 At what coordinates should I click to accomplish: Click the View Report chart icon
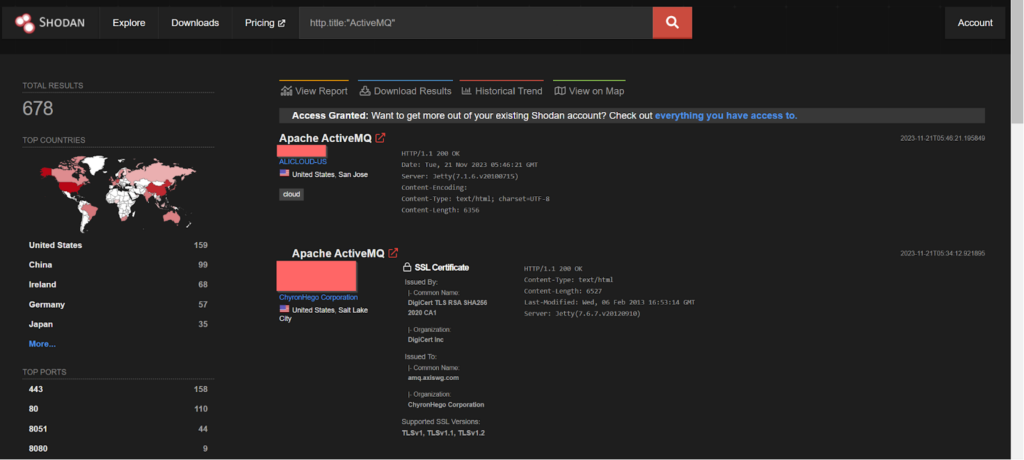[286, 91]
